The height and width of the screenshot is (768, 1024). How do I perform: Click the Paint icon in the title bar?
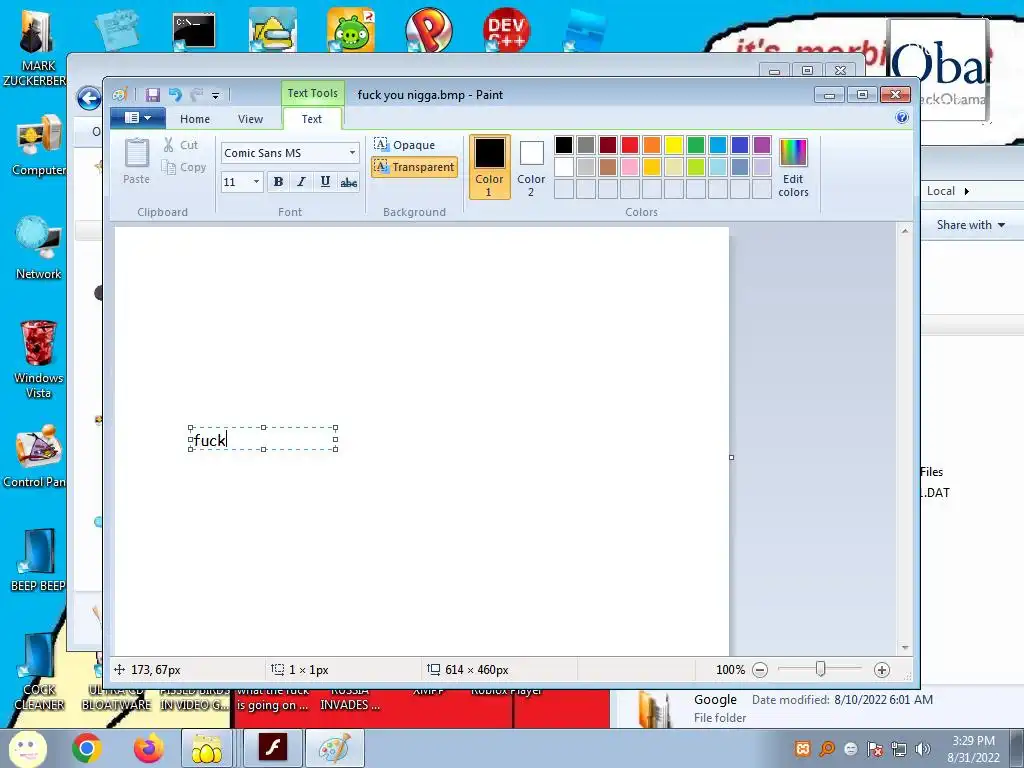(120, 95)
